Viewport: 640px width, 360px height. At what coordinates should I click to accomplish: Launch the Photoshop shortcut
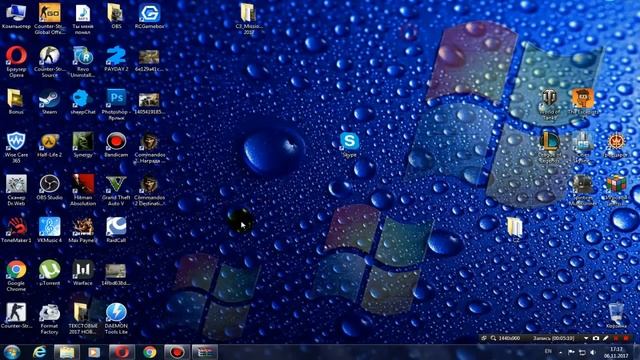[116, 104]
